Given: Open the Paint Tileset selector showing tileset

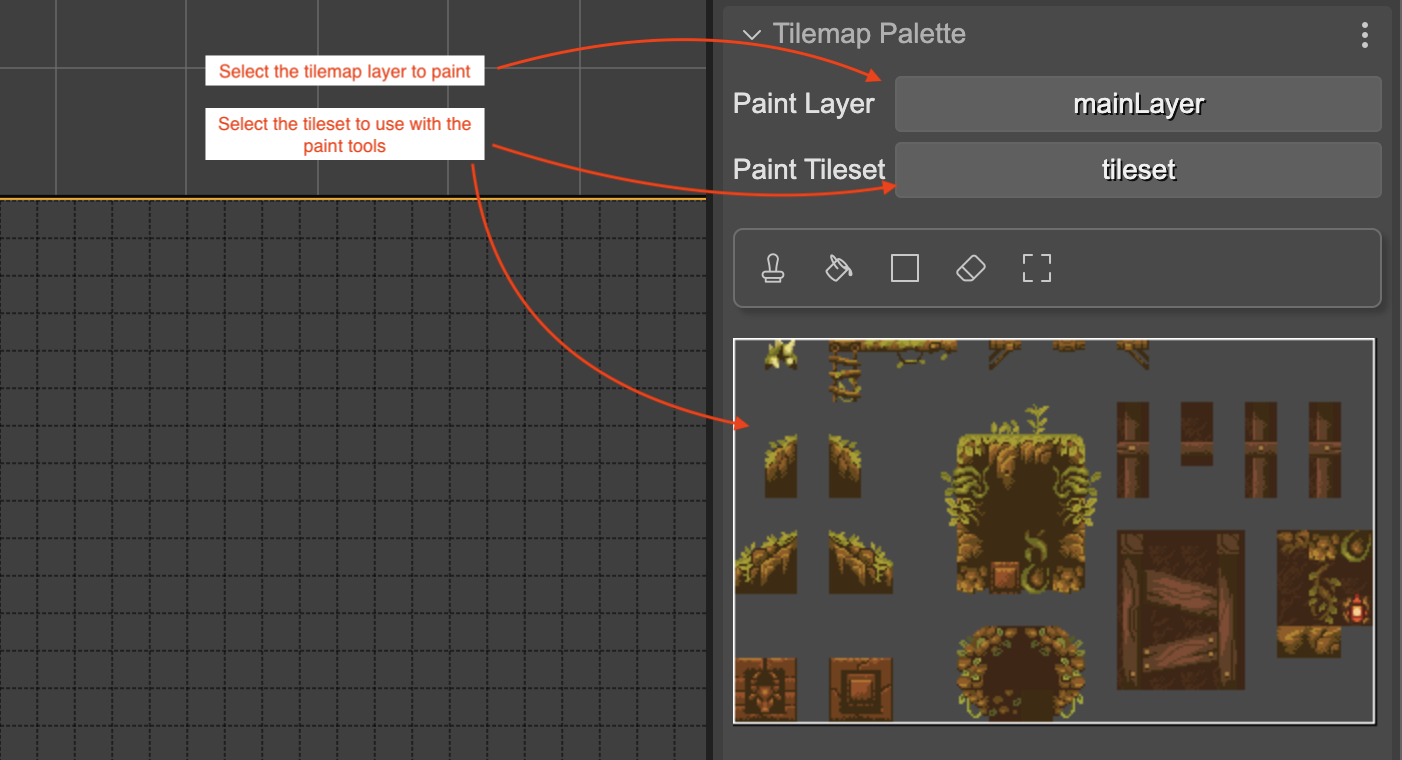Looking at the screenshot, I should click(x=1138, y=169).
